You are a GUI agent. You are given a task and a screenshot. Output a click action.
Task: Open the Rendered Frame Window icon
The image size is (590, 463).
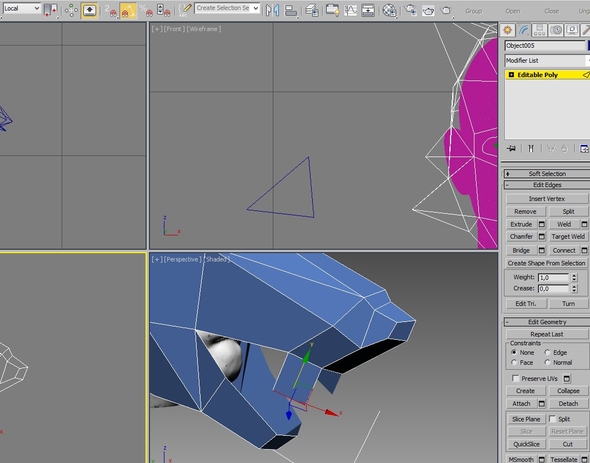(x=428, y=10)
